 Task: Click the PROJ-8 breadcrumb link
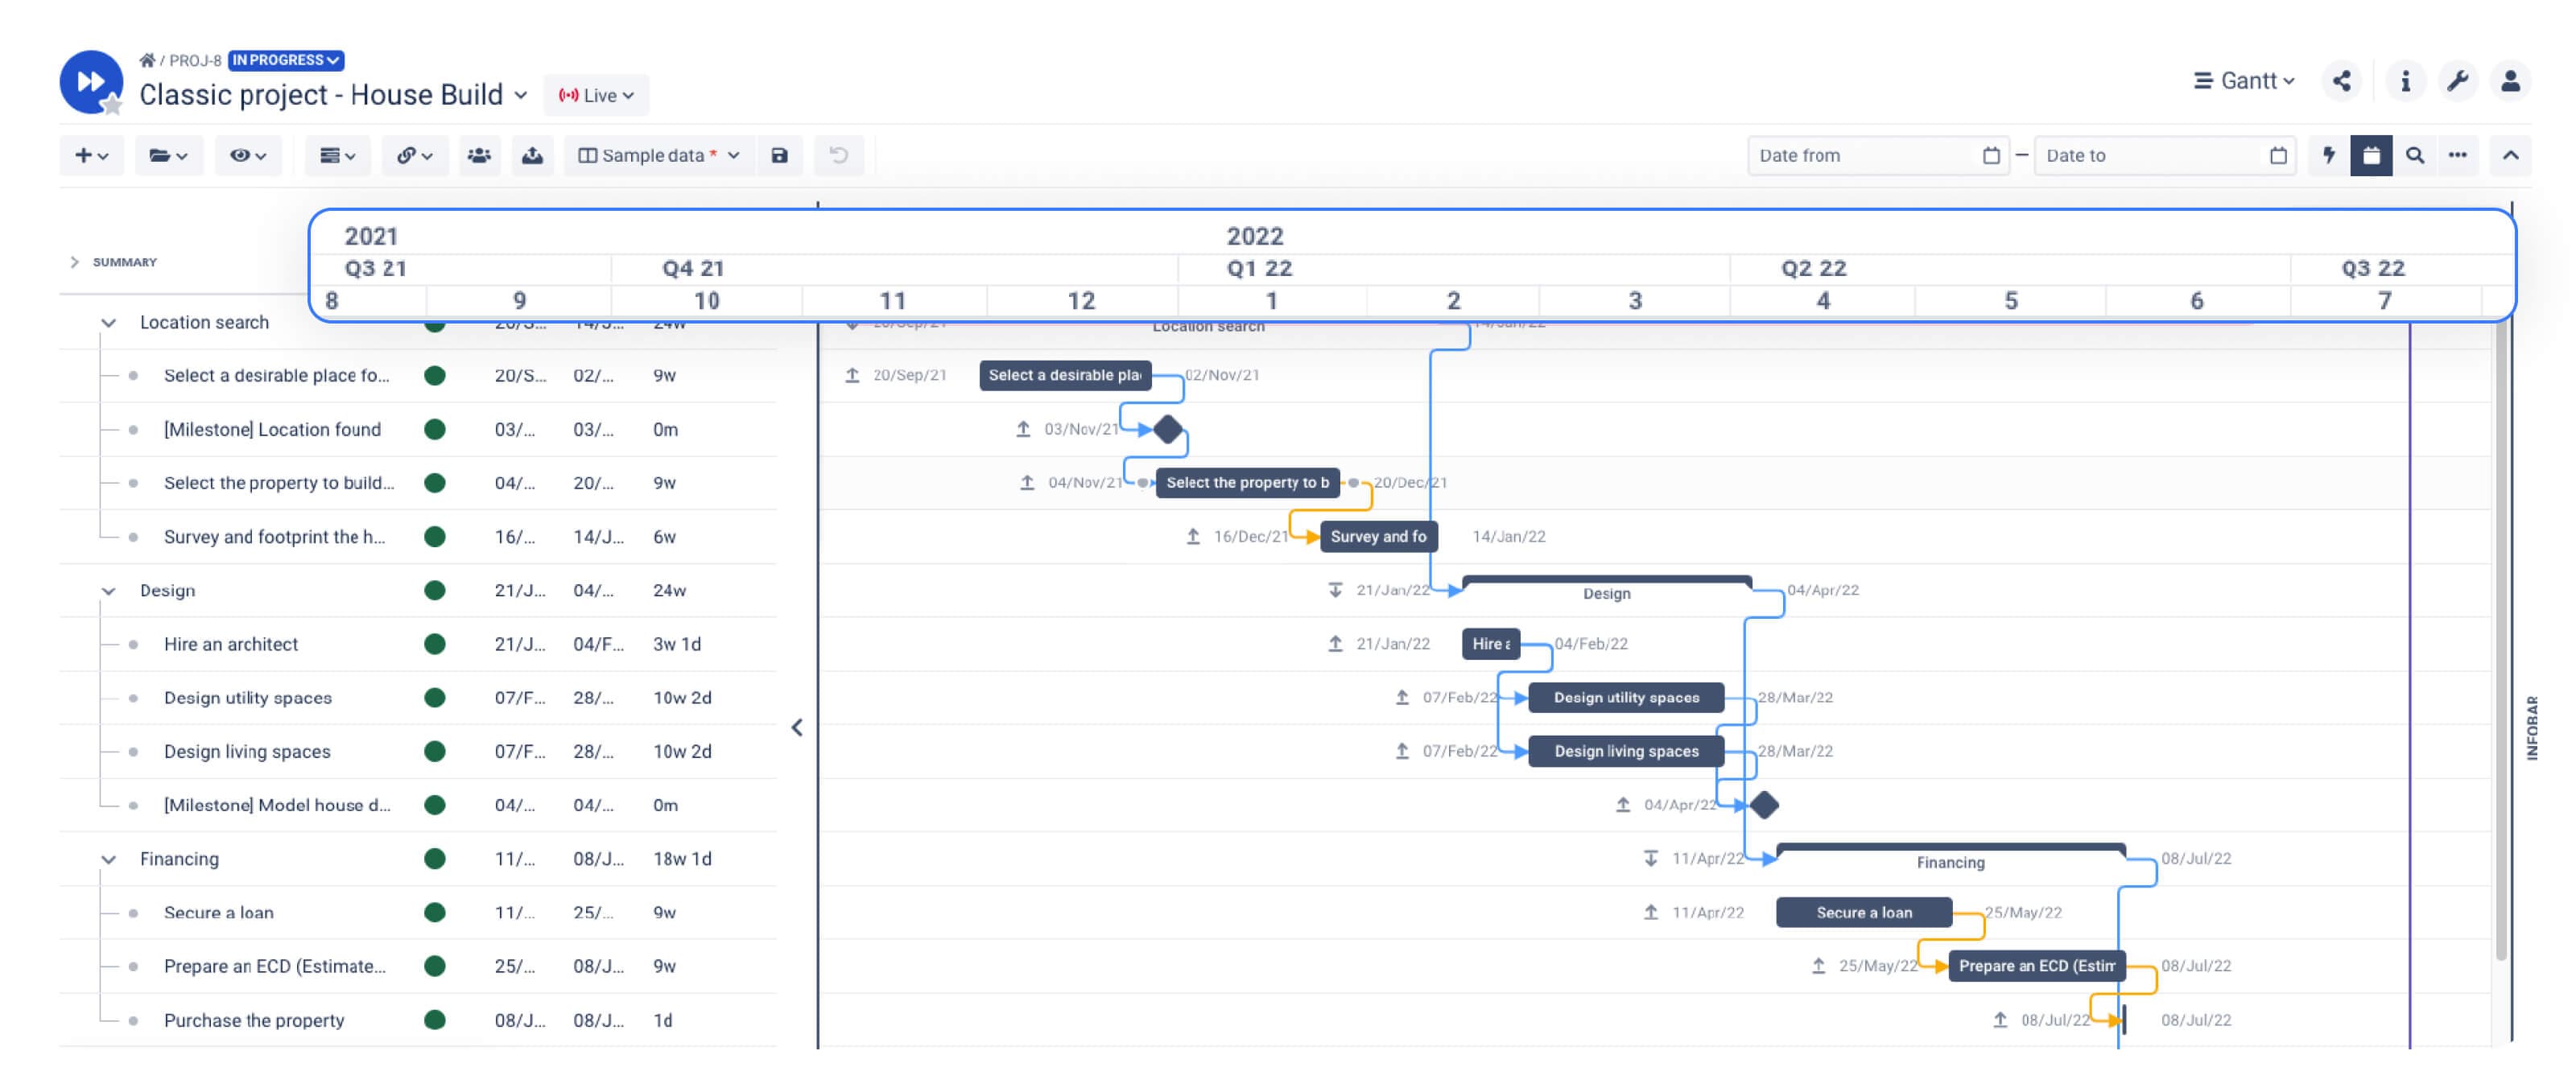coord(195,60)
